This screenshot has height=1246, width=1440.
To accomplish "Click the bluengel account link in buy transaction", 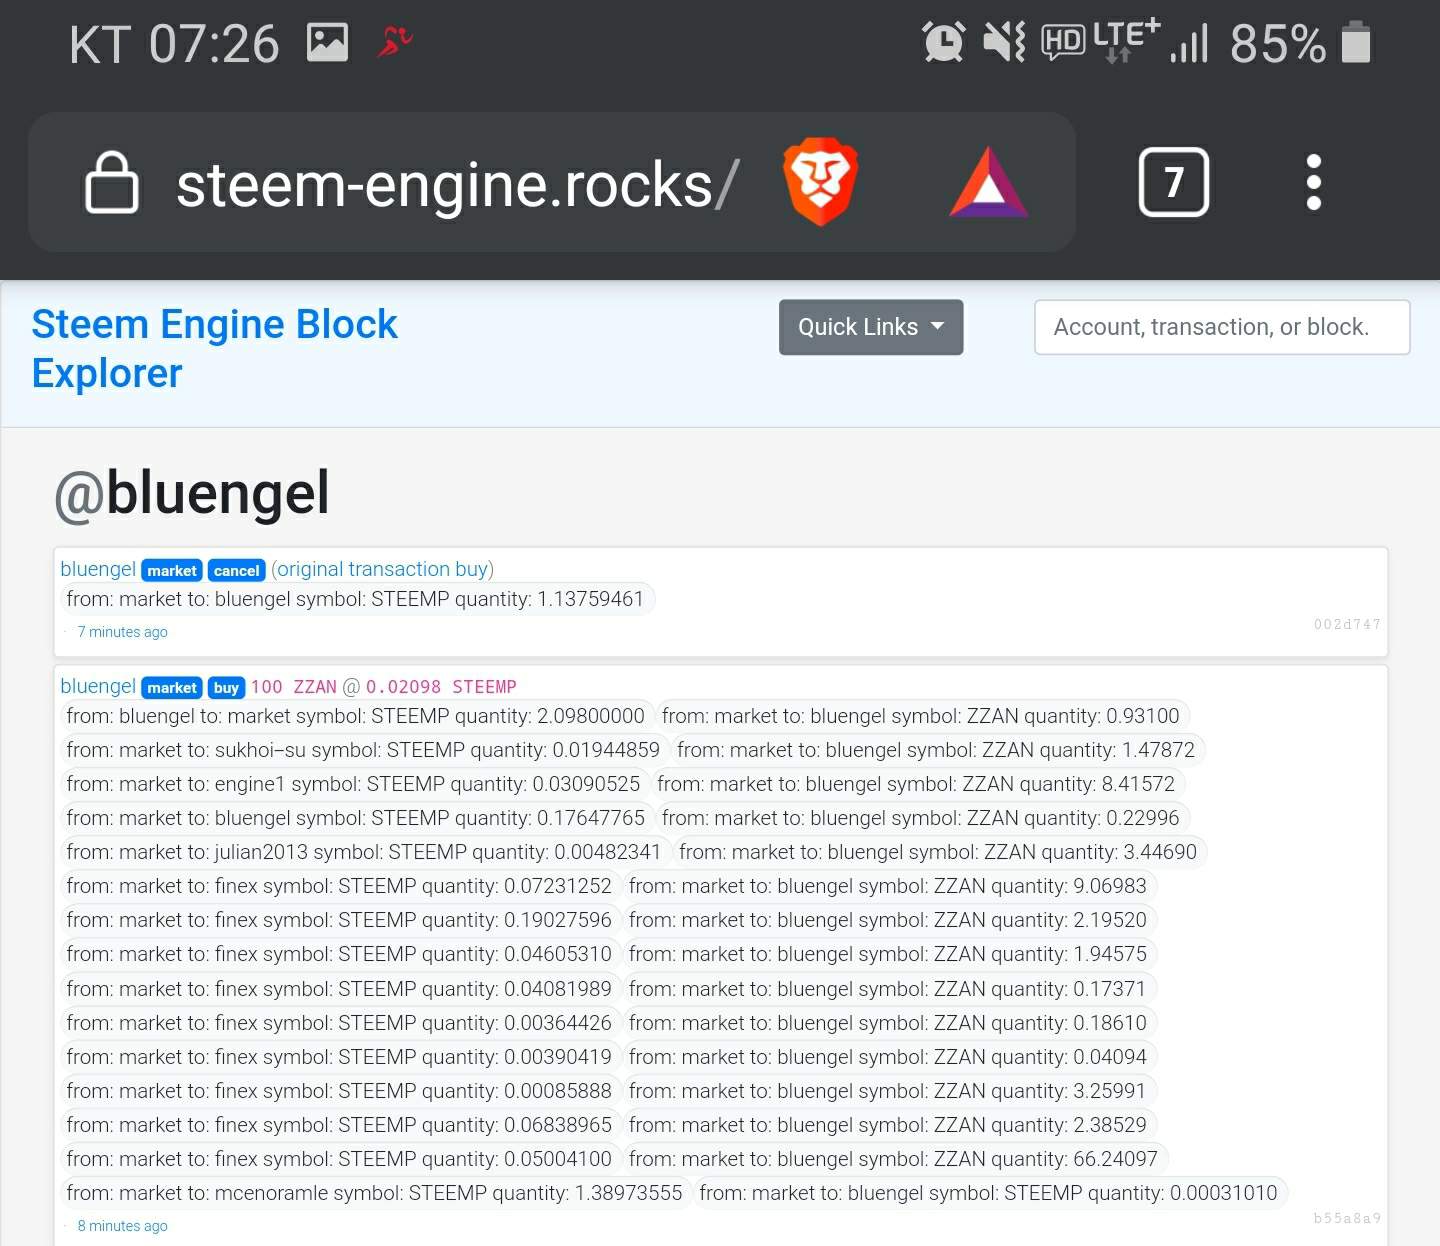I will (98, 686).
